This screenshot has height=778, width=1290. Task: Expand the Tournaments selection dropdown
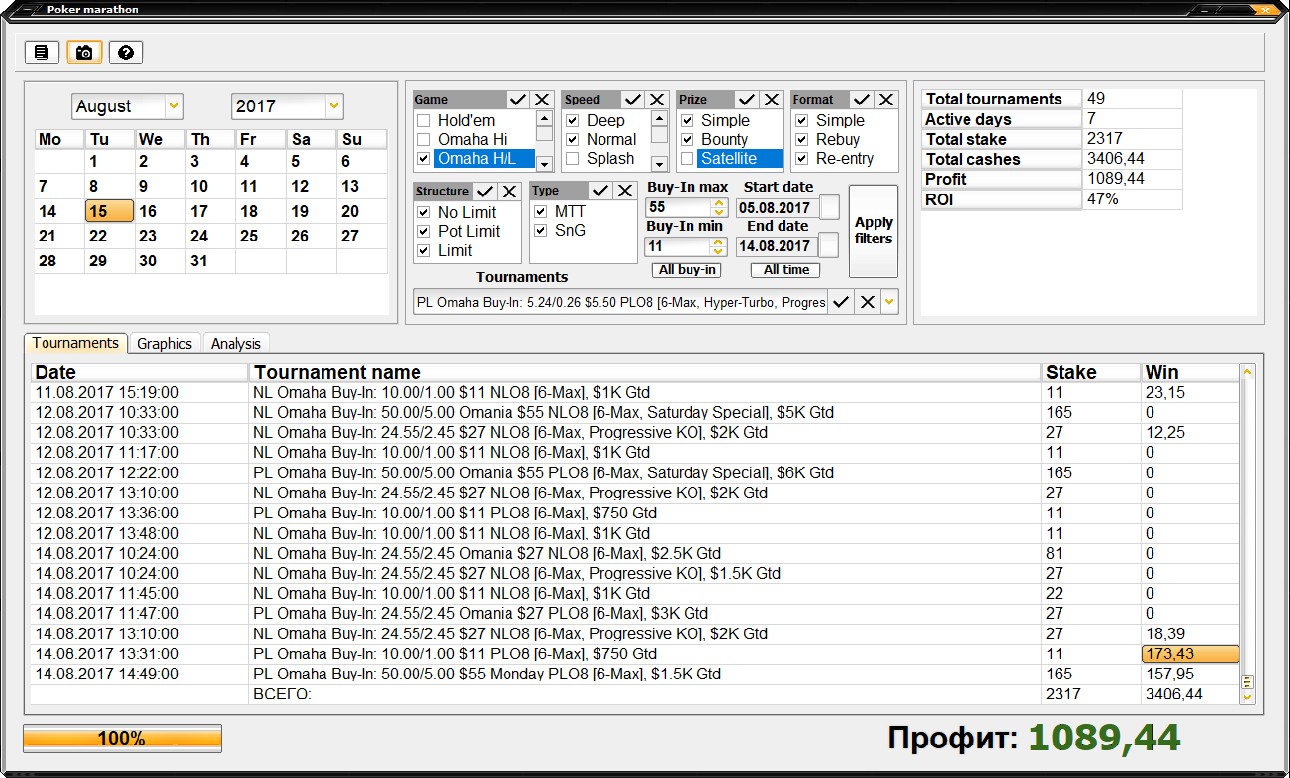tap(890, 301)
